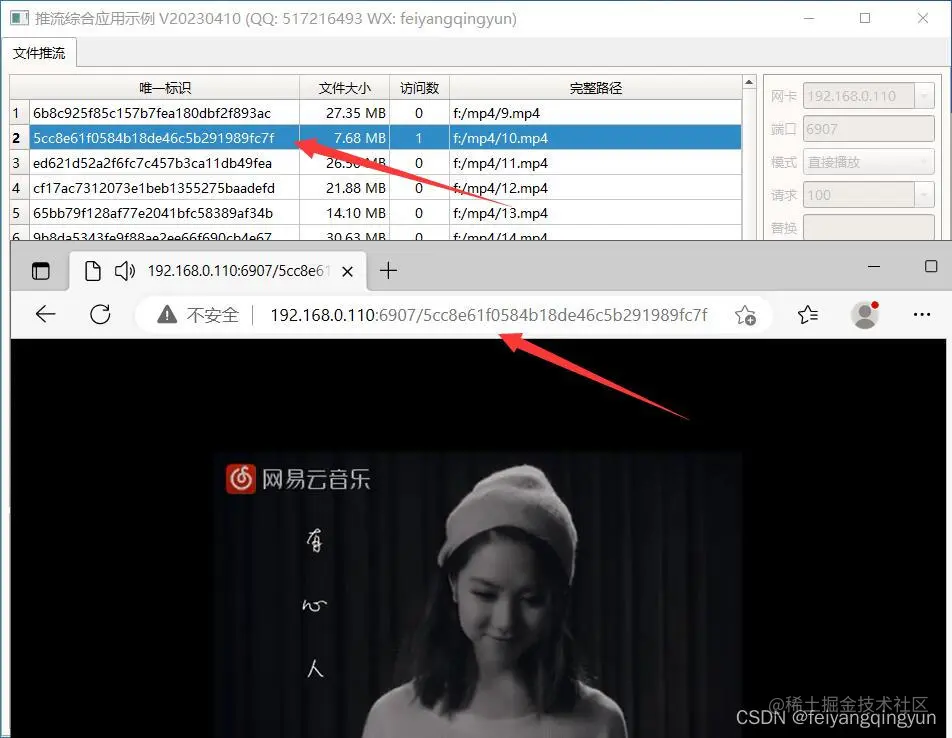Viewport: 952px width, 738px height.
Task: Open the favorites list icon
Action: [x=808, y=314]
